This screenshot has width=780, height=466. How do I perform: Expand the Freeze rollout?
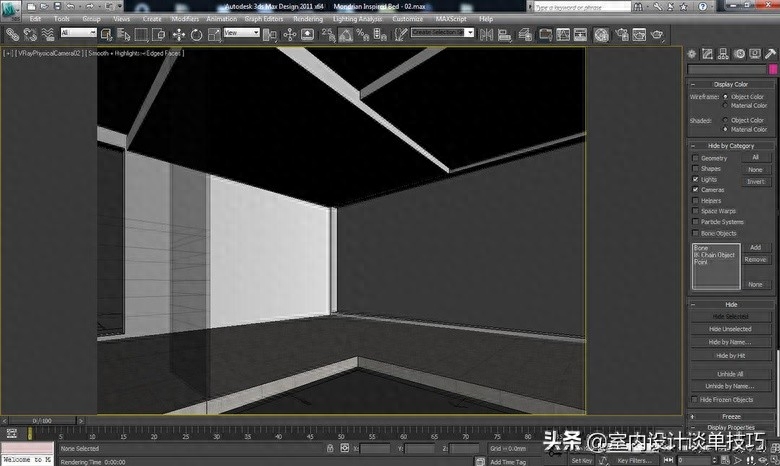pyautogui.click(x=730, y=416)
